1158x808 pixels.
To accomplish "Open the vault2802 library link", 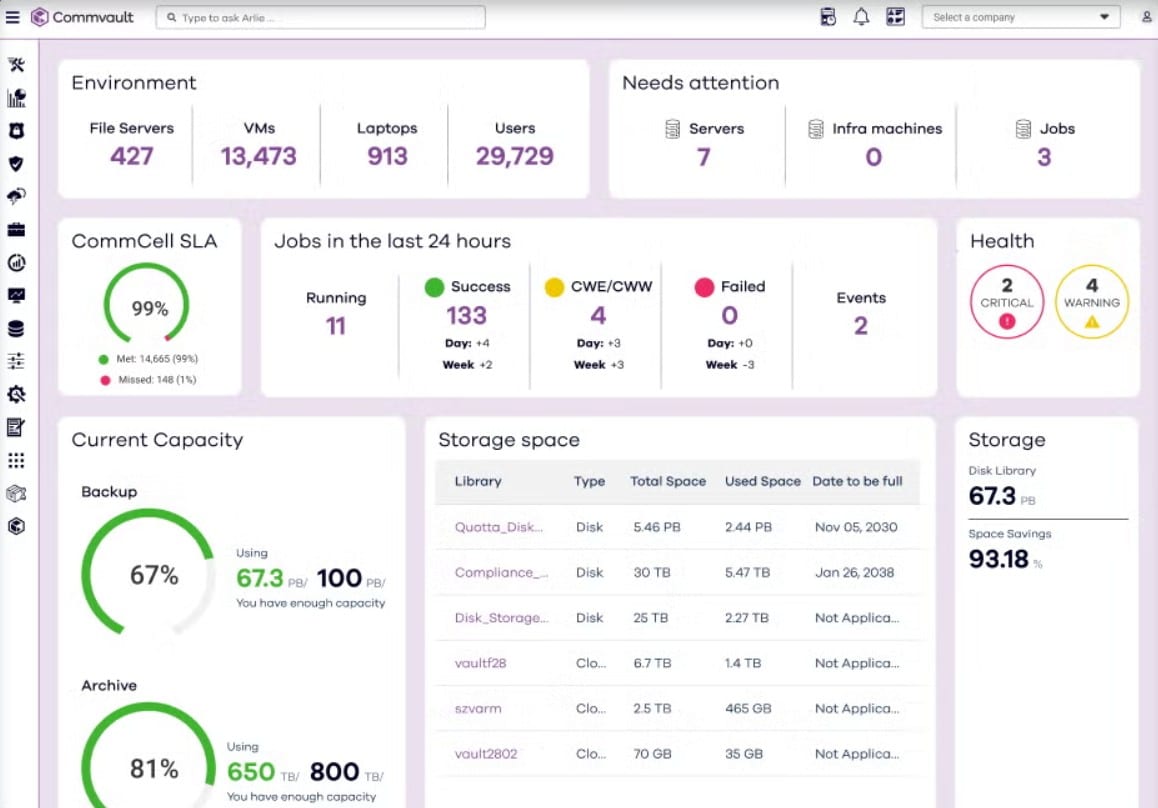I will (x=486, y=753).
